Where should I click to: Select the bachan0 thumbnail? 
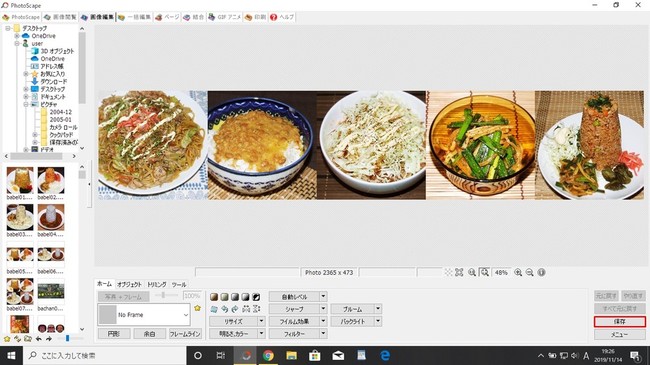[x=51, y=292]
